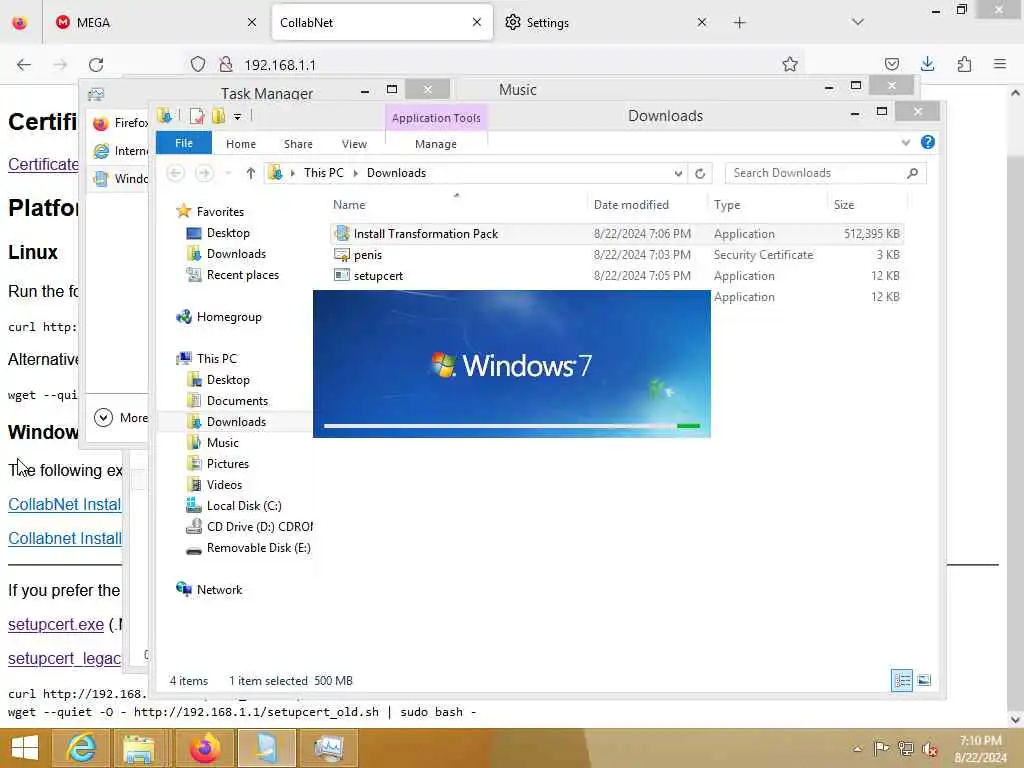1024x768 pixels.
Task: Switch to Firefox on the taskbar
Action: [x=205, y=748]
